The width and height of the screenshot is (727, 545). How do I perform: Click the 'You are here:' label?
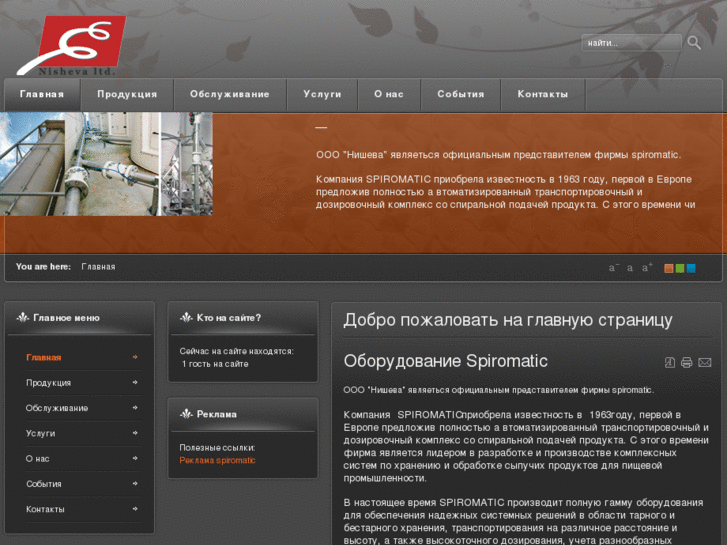[x=43, y=267]
